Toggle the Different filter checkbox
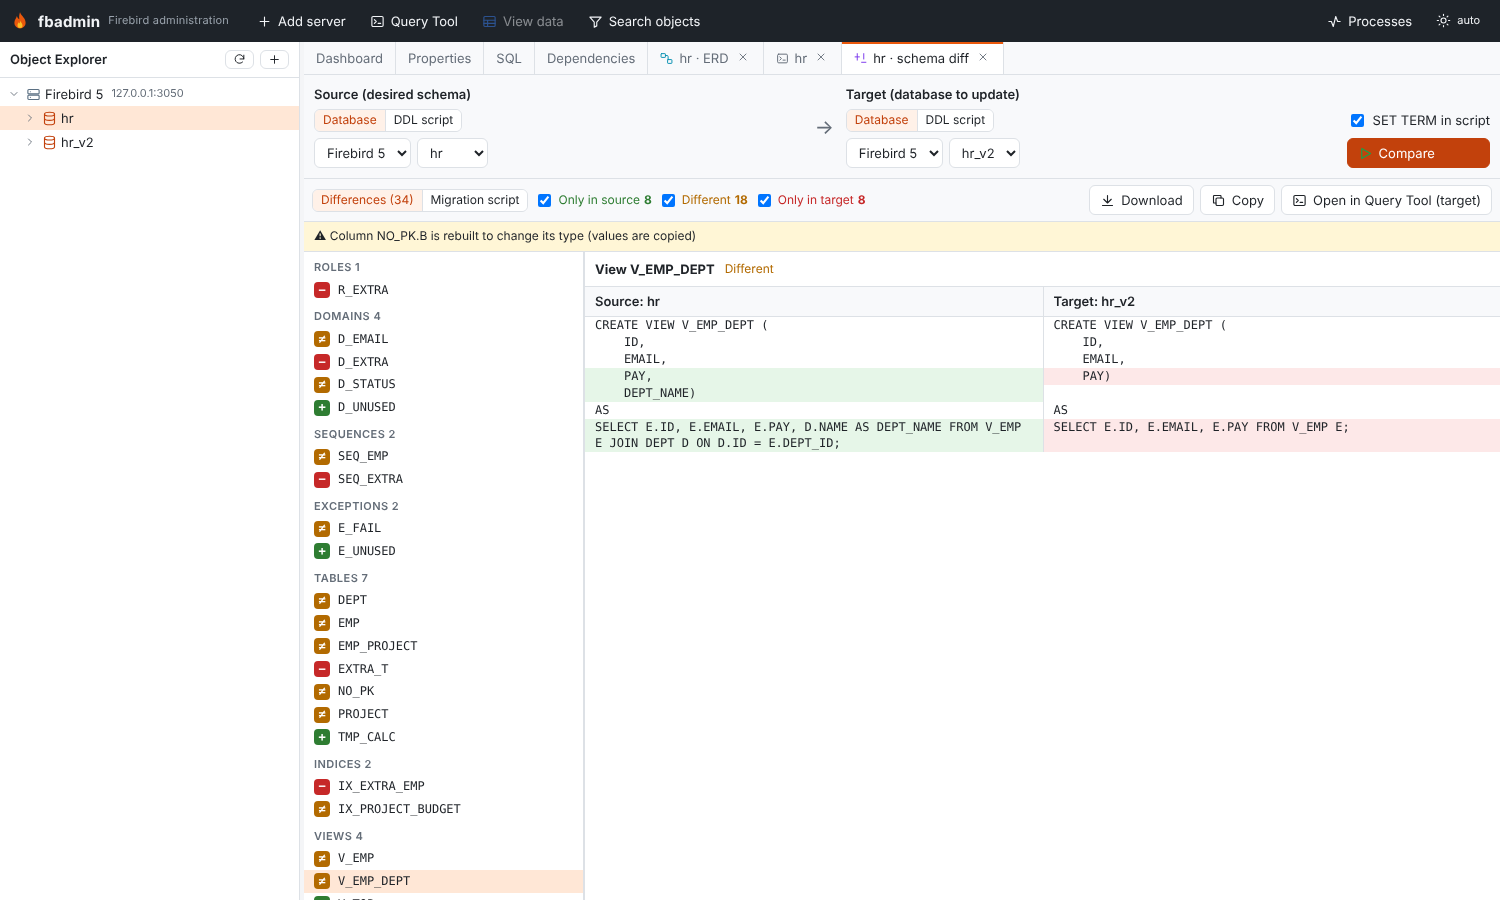1500x900 pixels. [x=668, y=200]
